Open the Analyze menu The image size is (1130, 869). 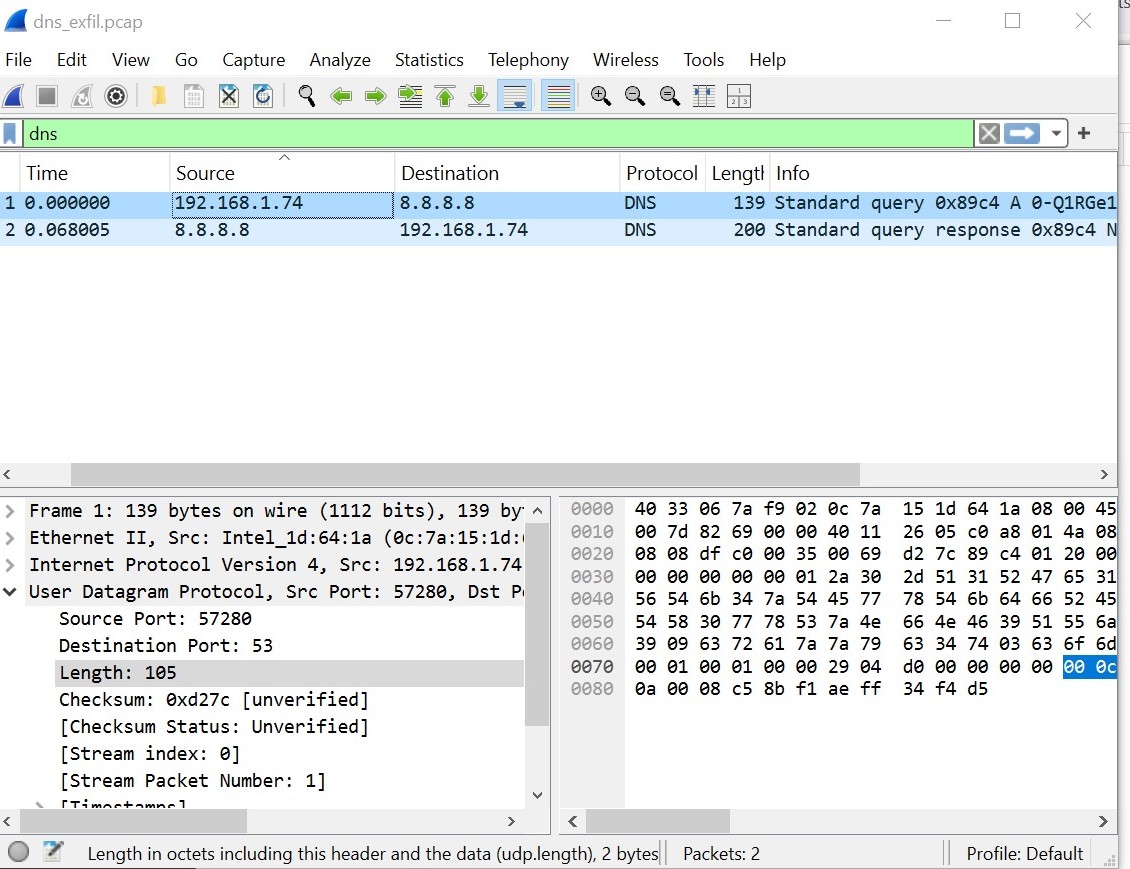click(340, 60)
